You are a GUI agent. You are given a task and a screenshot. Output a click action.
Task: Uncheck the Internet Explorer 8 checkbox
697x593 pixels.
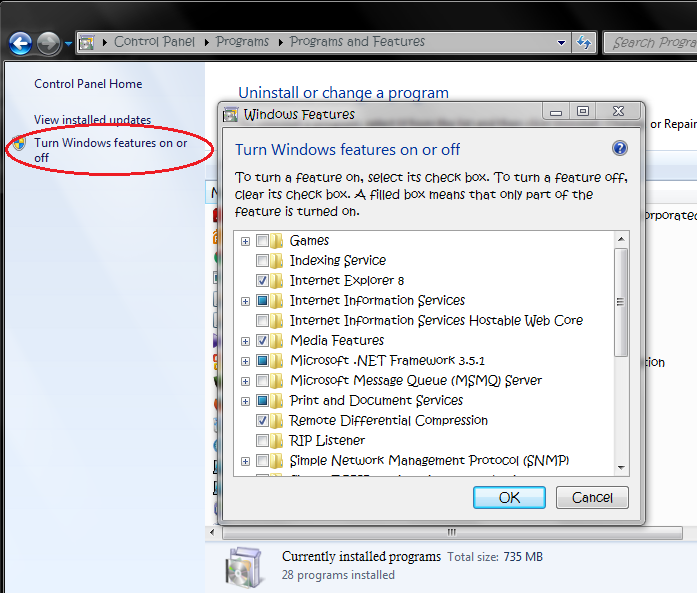click(262, 280)
